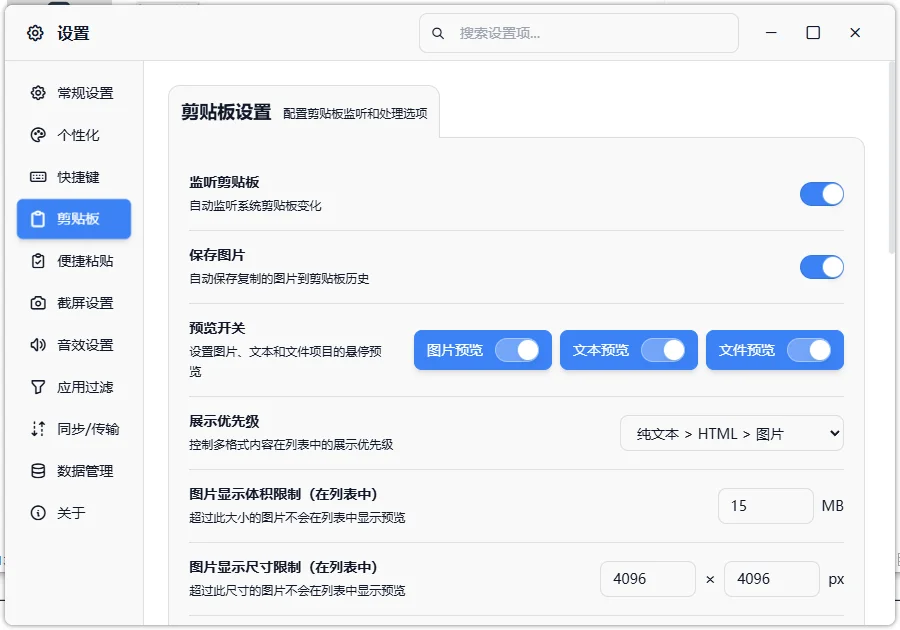Go to 同步/传输 section

pos(74,429)
